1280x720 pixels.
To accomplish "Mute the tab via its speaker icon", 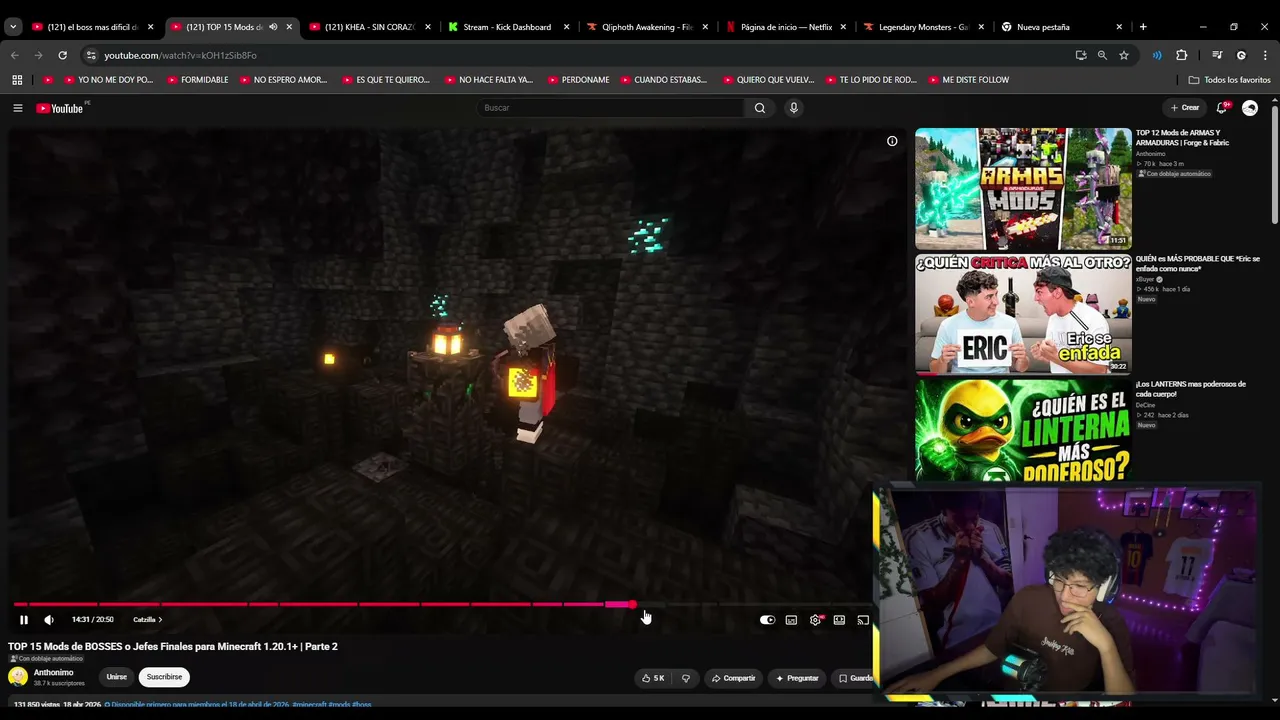I will (x=273, y=27).
